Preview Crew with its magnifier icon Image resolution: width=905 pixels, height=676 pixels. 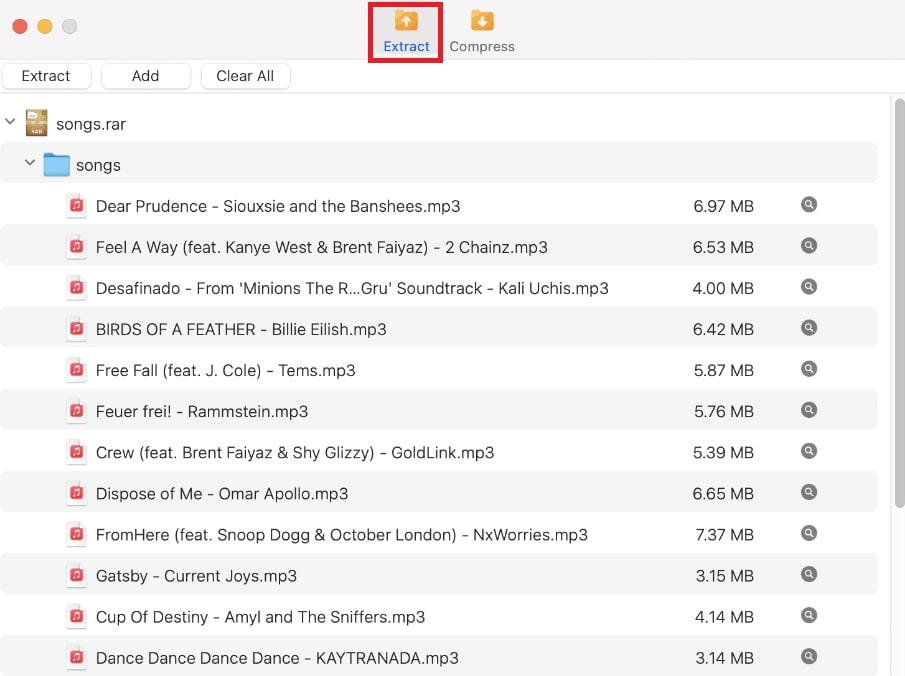[809, 451]
